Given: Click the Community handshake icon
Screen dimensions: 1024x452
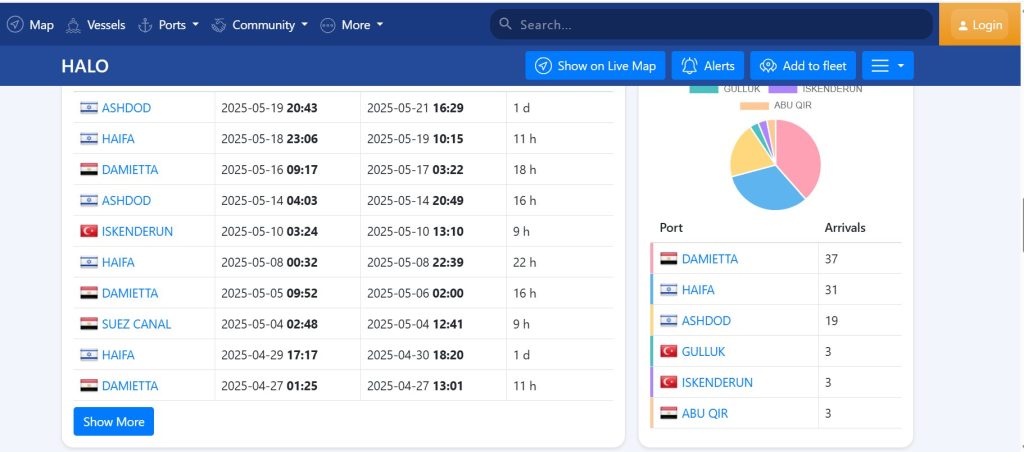Looking at the screenshot, I should coord(219,25).
